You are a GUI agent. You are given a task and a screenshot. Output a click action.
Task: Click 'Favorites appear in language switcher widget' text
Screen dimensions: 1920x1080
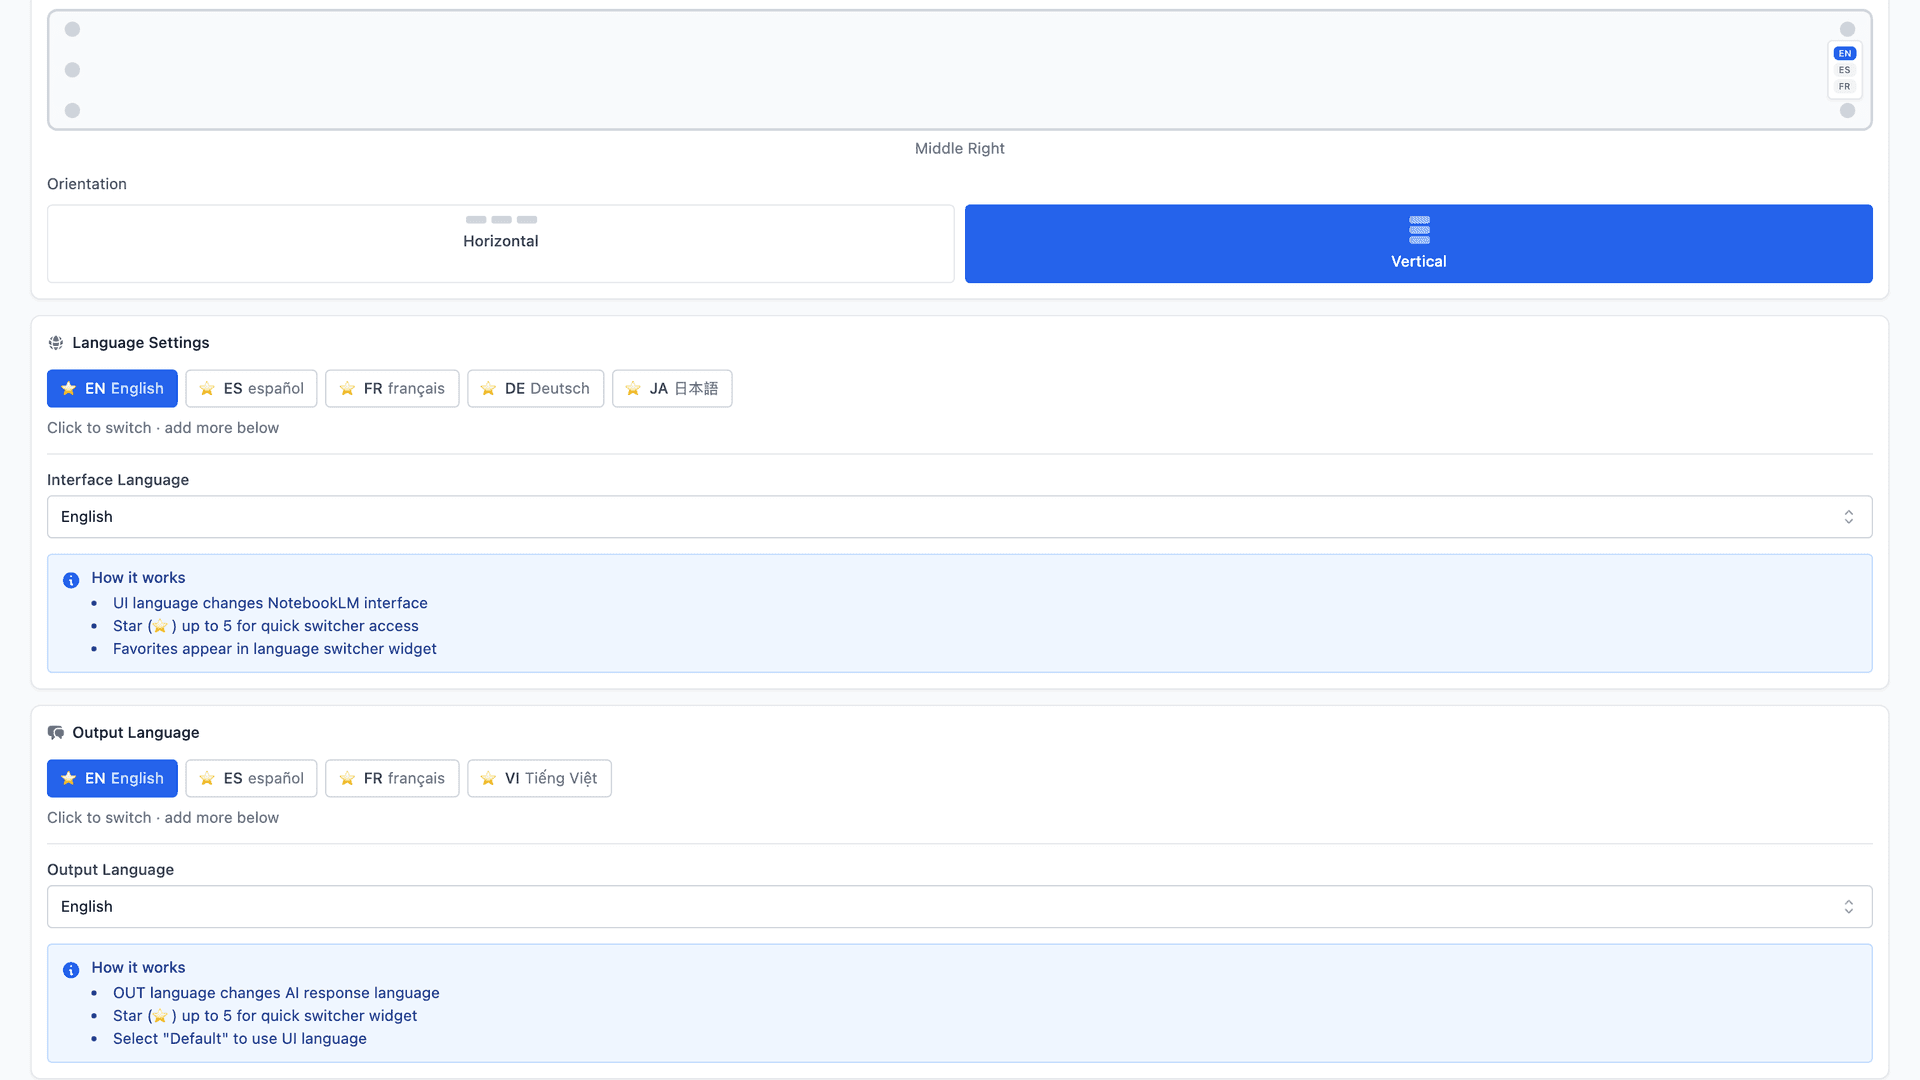tap(275, 649)
